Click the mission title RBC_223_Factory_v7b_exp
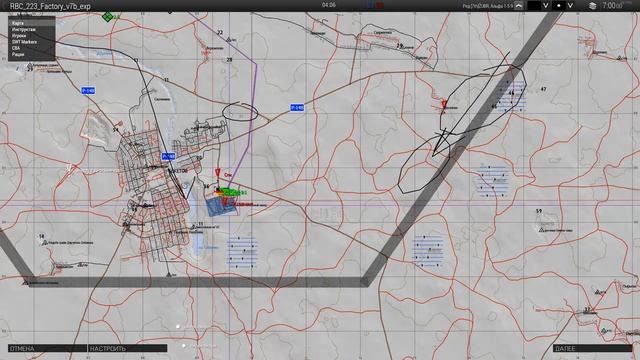The width and height of the screenshot is (640, 360). [50, 6]
